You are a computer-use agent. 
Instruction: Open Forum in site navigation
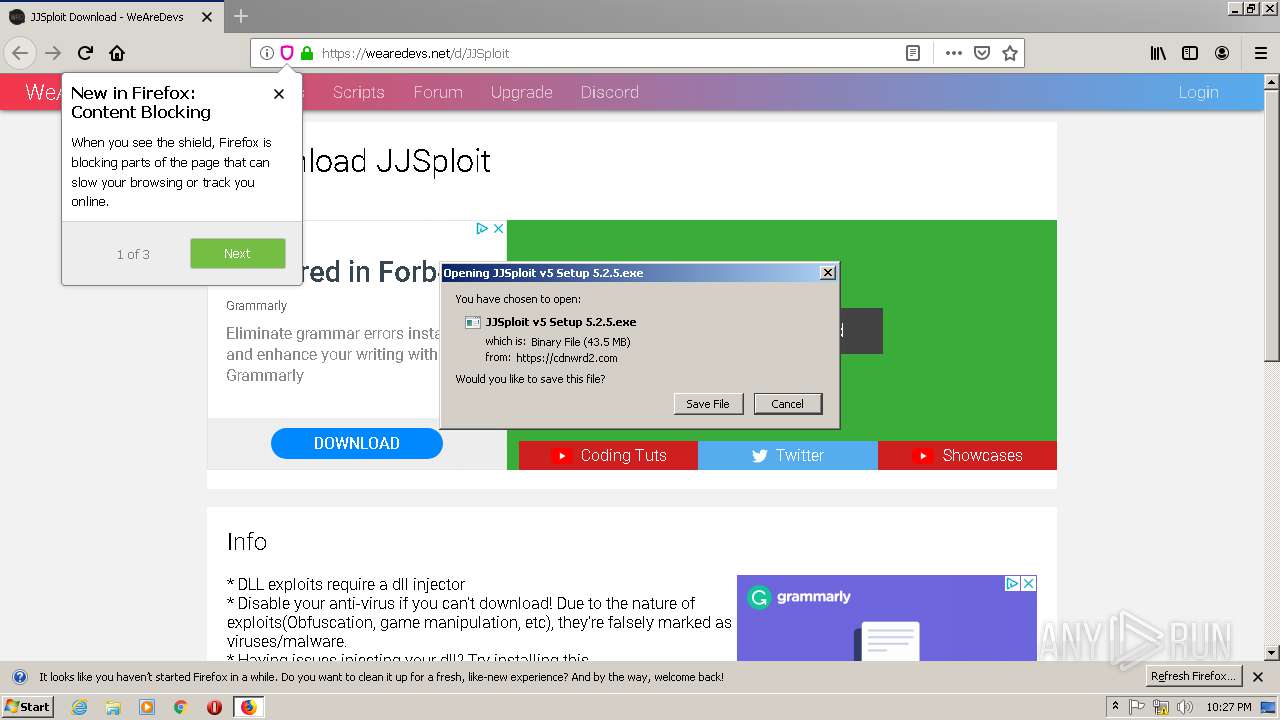click(x=438, y=92)
